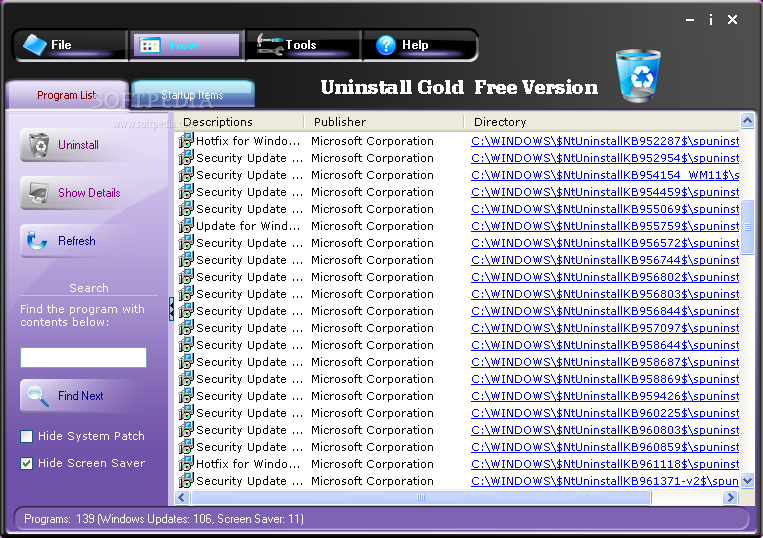This screenshot has width=763, height=538.
Task: Uncheck the Hide Screen Saver checkbox
Action: tap(27, 463)
